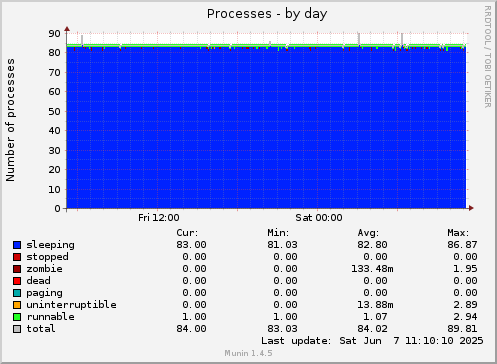497x364 pixels.
Task: Click the 'Last update' timestamp line
Action: click(372, 341)
